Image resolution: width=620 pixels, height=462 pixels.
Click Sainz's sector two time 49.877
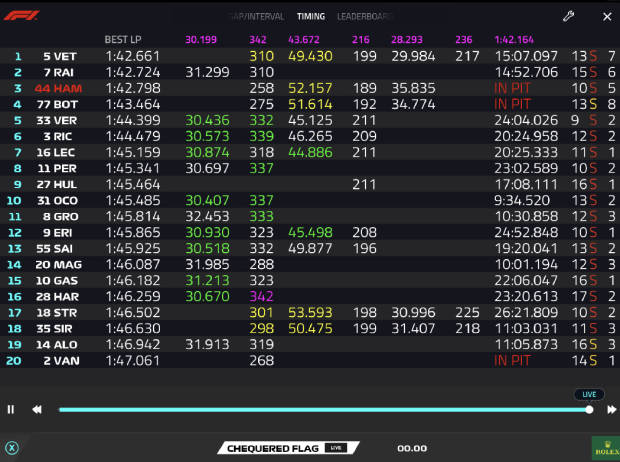[310, 248]
